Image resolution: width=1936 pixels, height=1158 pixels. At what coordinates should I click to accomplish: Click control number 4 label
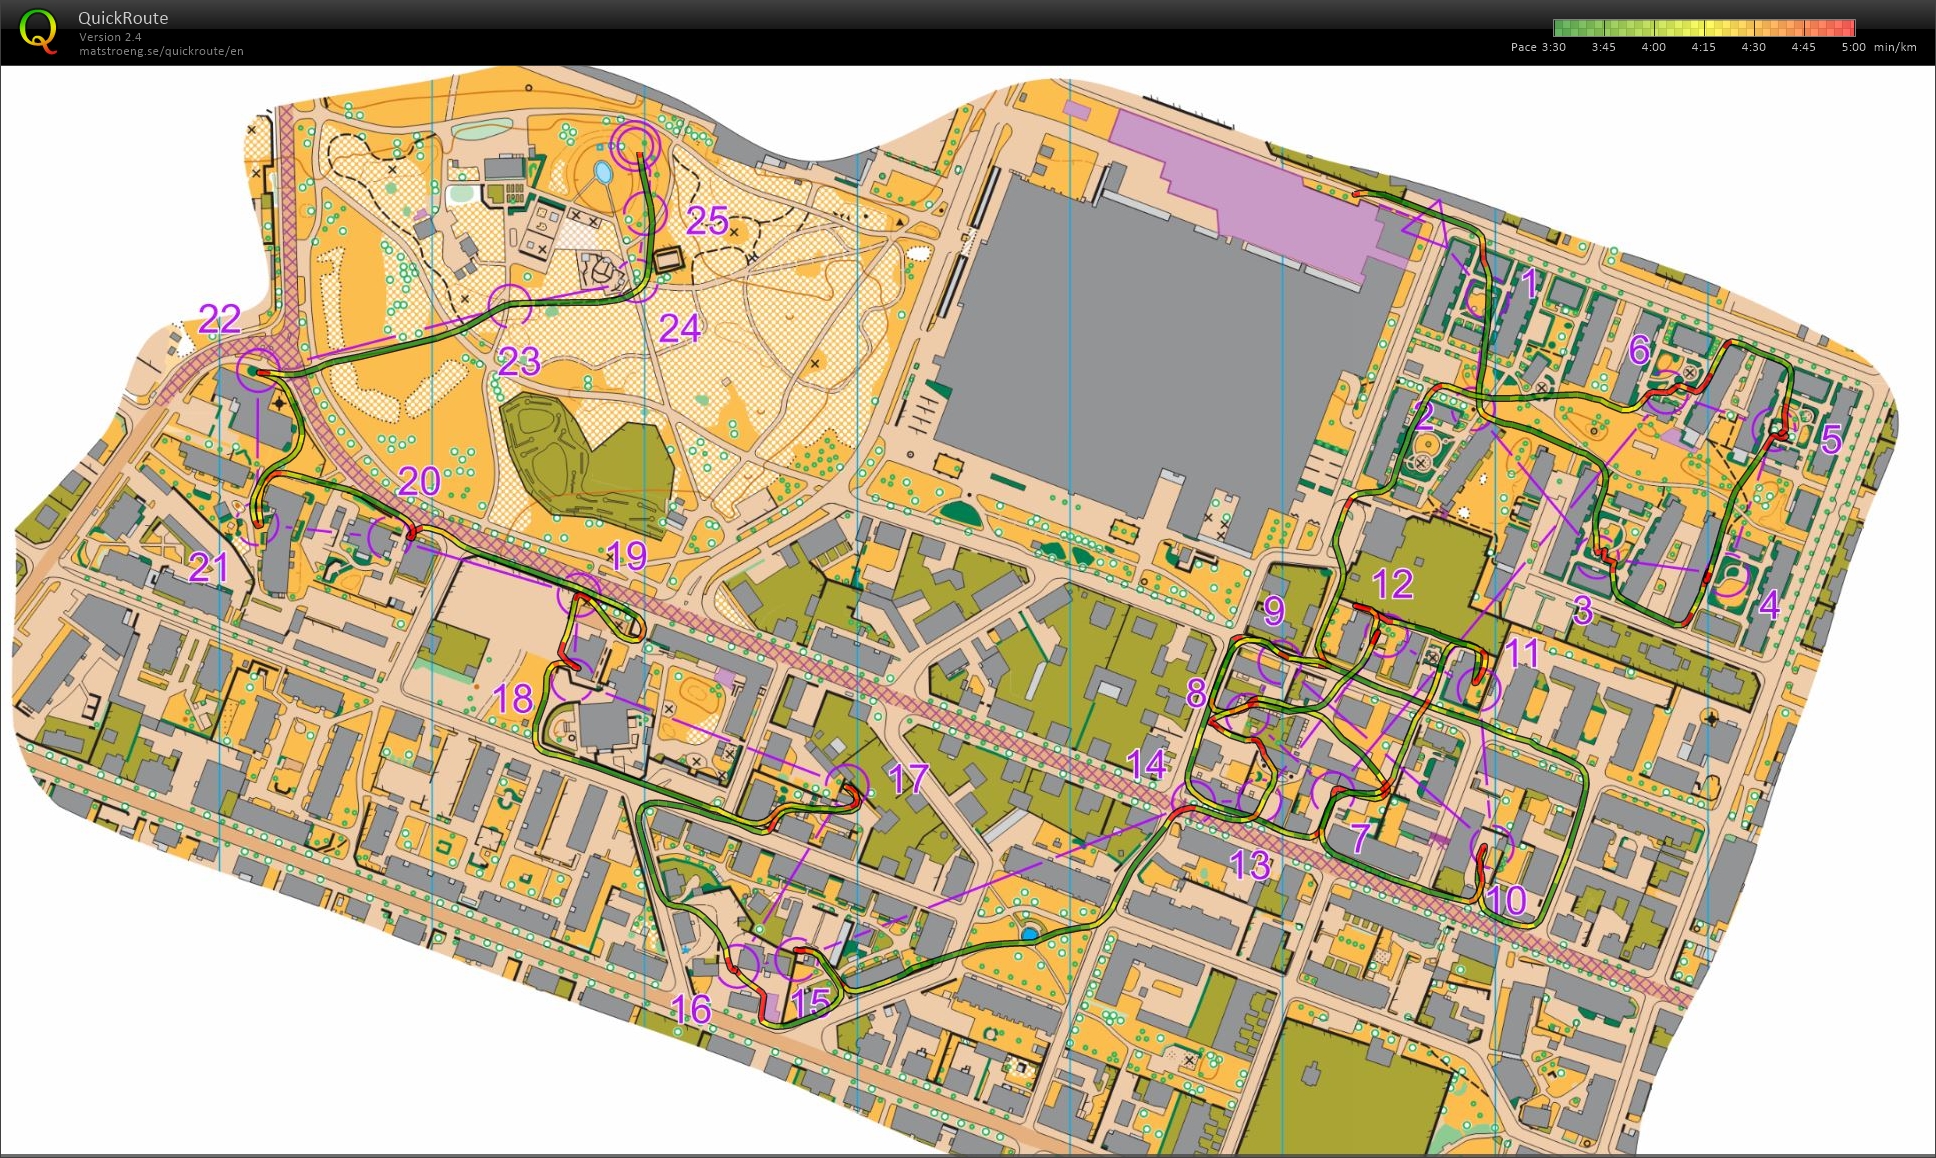[x=1769, y=604]
